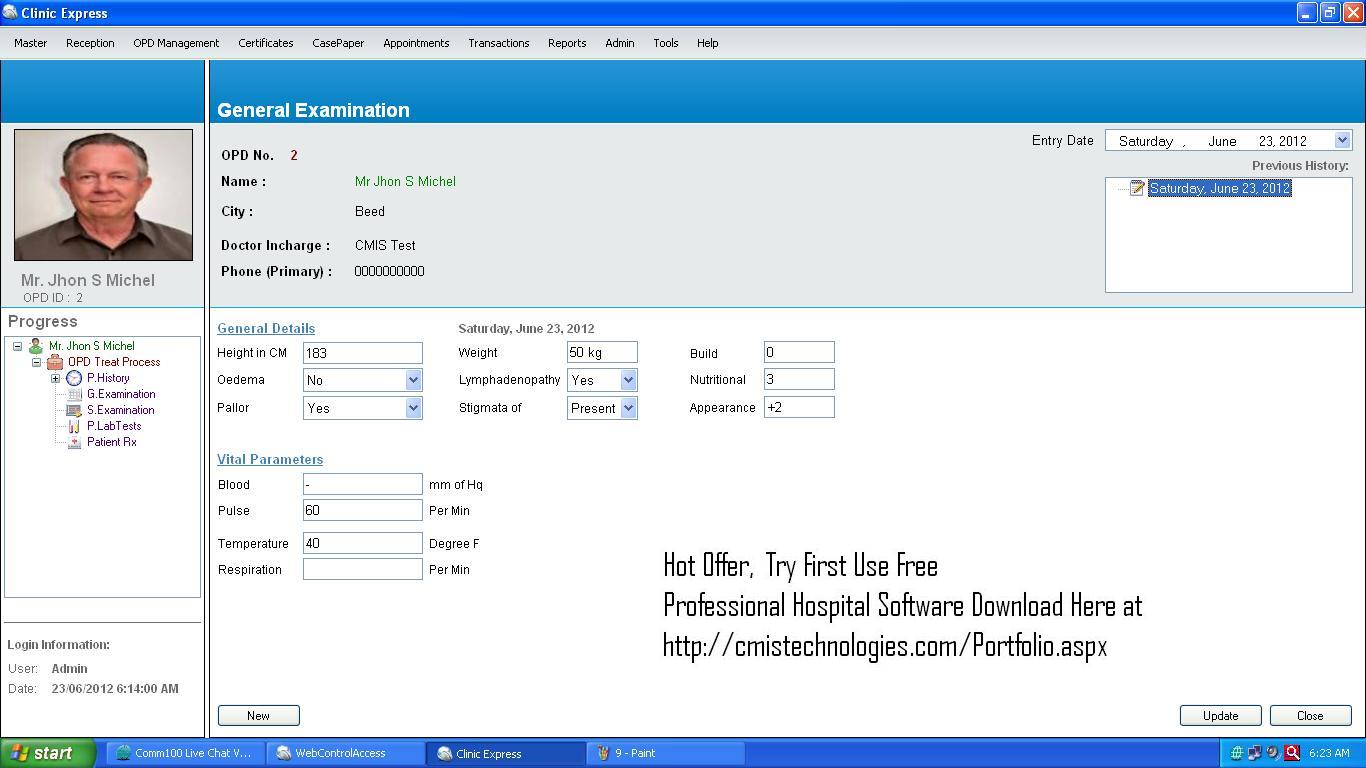Image resolution: width=1366 pixels, height=768 pixels.
Task: Click the OPD Treat Process briefcase icon
Action: coord(55,362)
